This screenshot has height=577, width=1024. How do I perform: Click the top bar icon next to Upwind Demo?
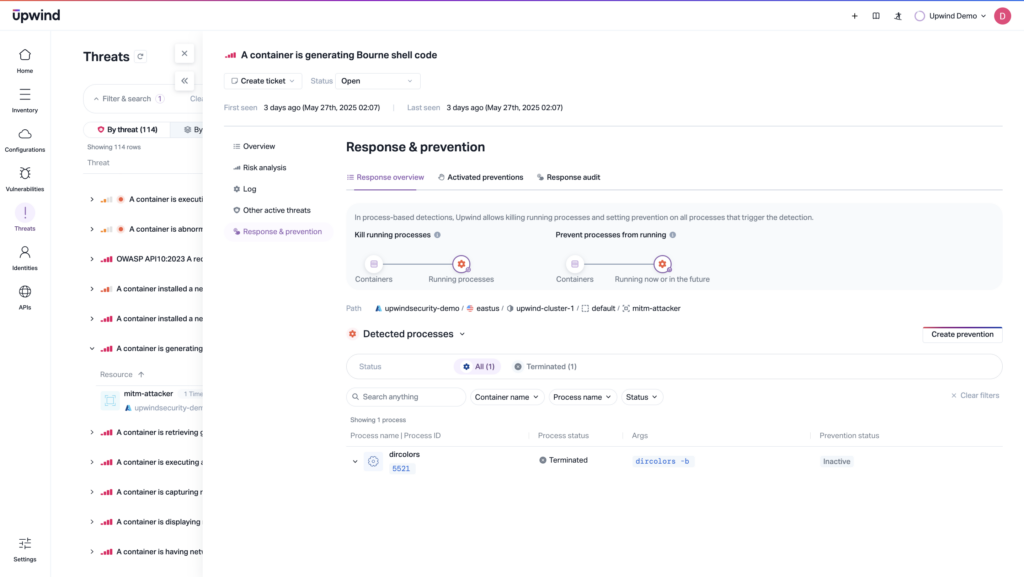tap(898, 16)
